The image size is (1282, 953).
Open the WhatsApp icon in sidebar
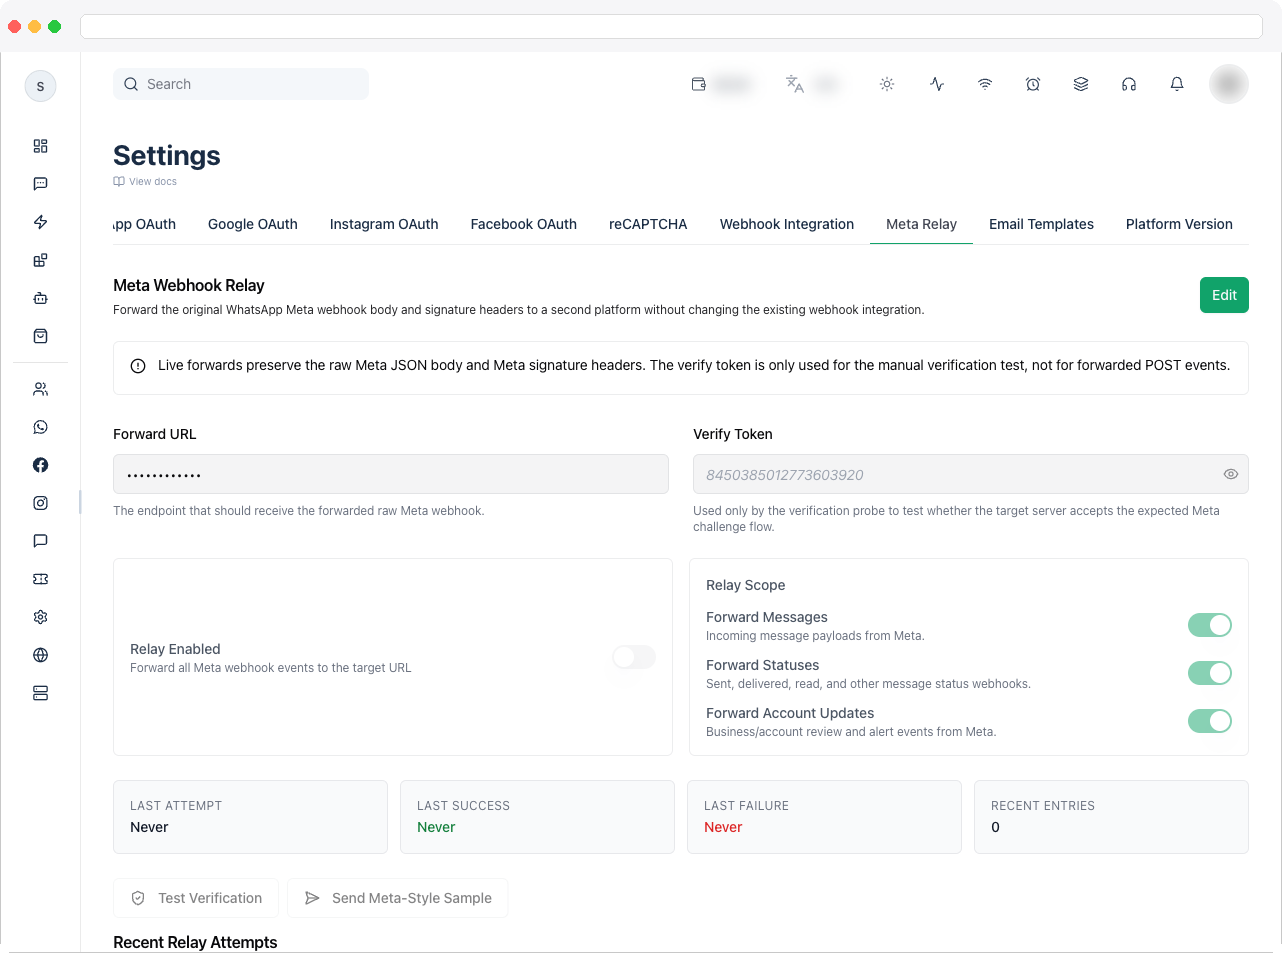[x=40, y=427]
